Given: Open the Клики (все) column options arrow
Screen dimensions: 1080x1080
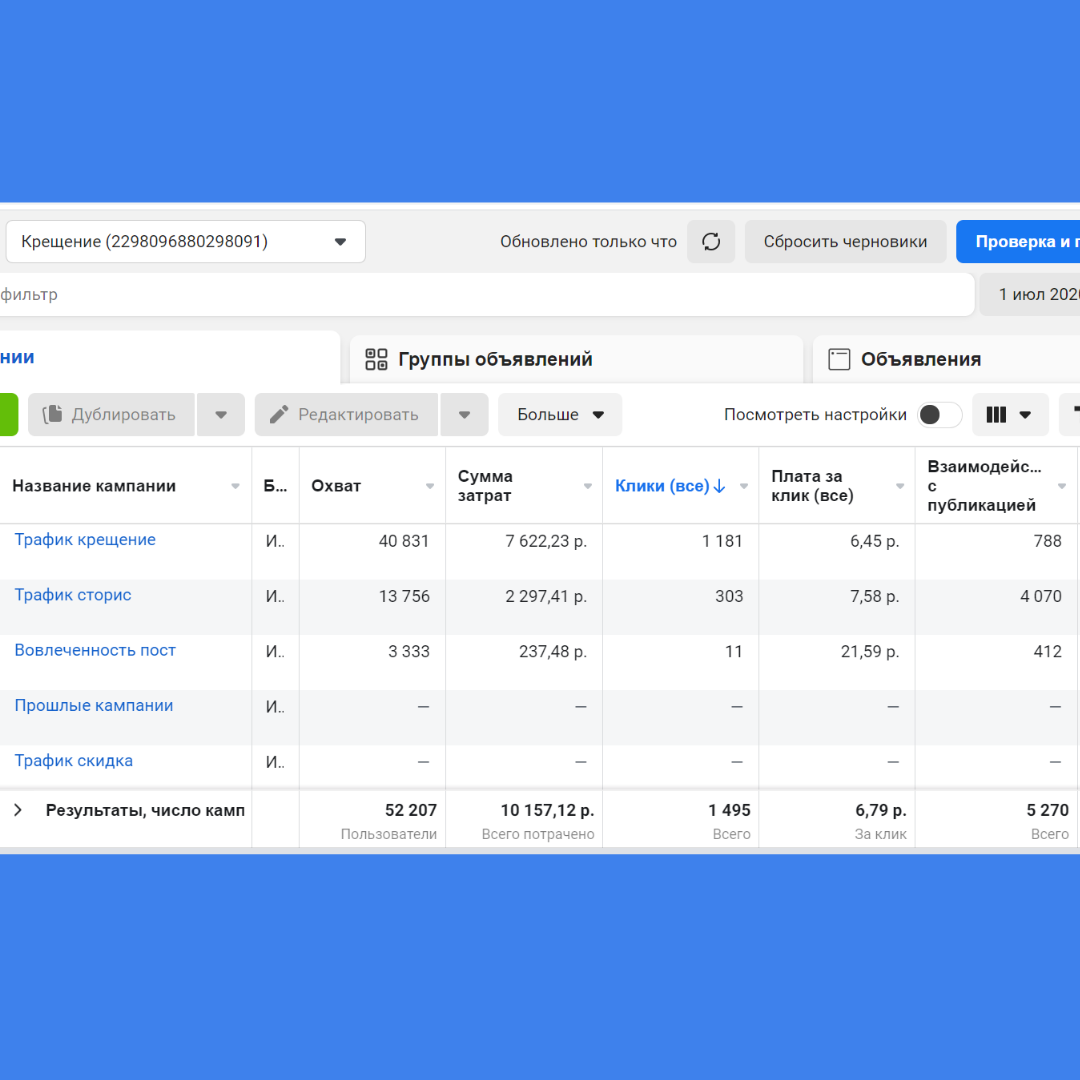Looking at the screenshot, I should click(x=744, y=486).
